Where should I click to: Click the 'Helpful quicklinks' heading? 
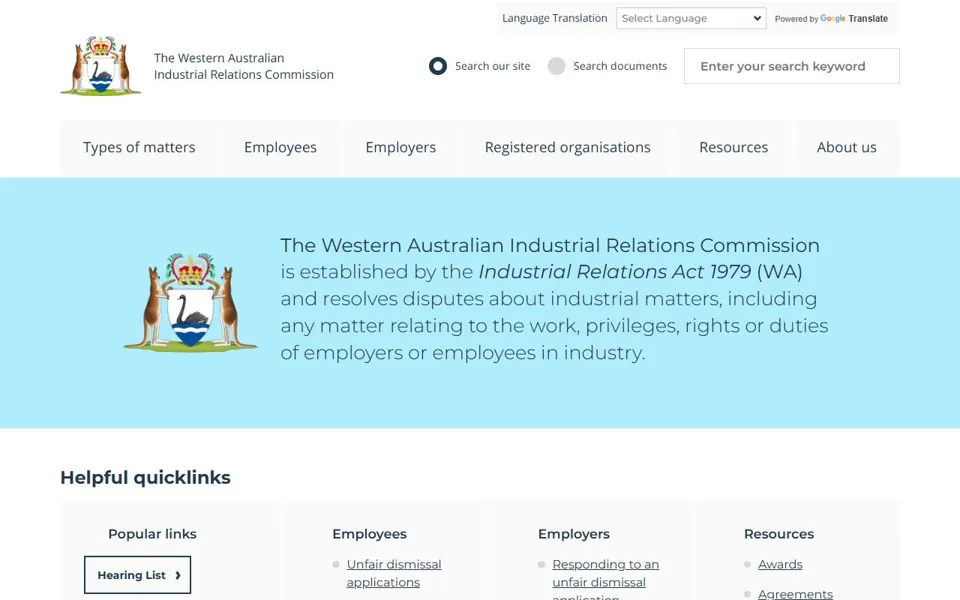(145, 478)
